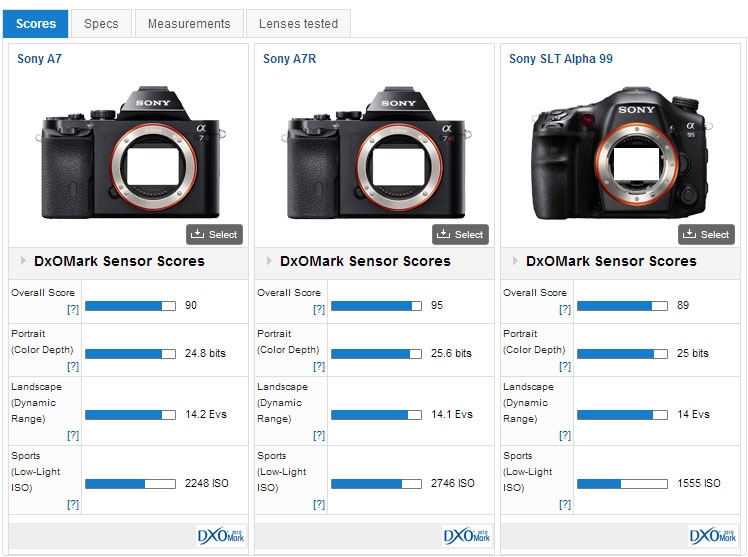This screenshot has height=557, width=748.
Task: Click the '2248 ISO' value
Action: click(207, 483)
